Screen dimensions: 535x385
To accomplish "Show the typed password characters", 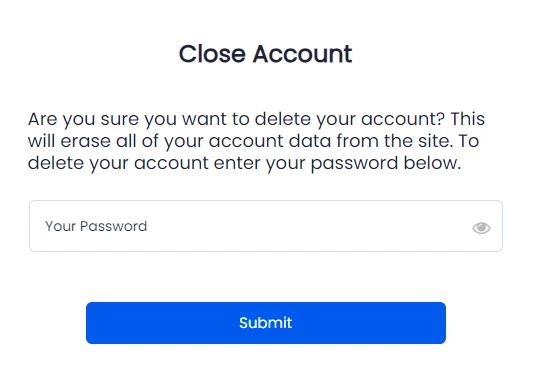I will coord(481,228).
